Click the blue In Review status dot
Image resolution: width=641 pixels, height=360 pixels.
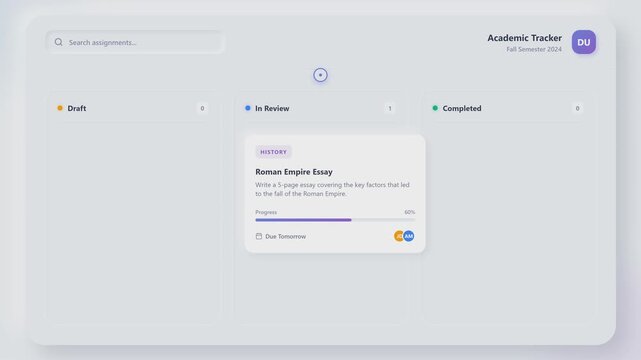(x=247, y=108)
